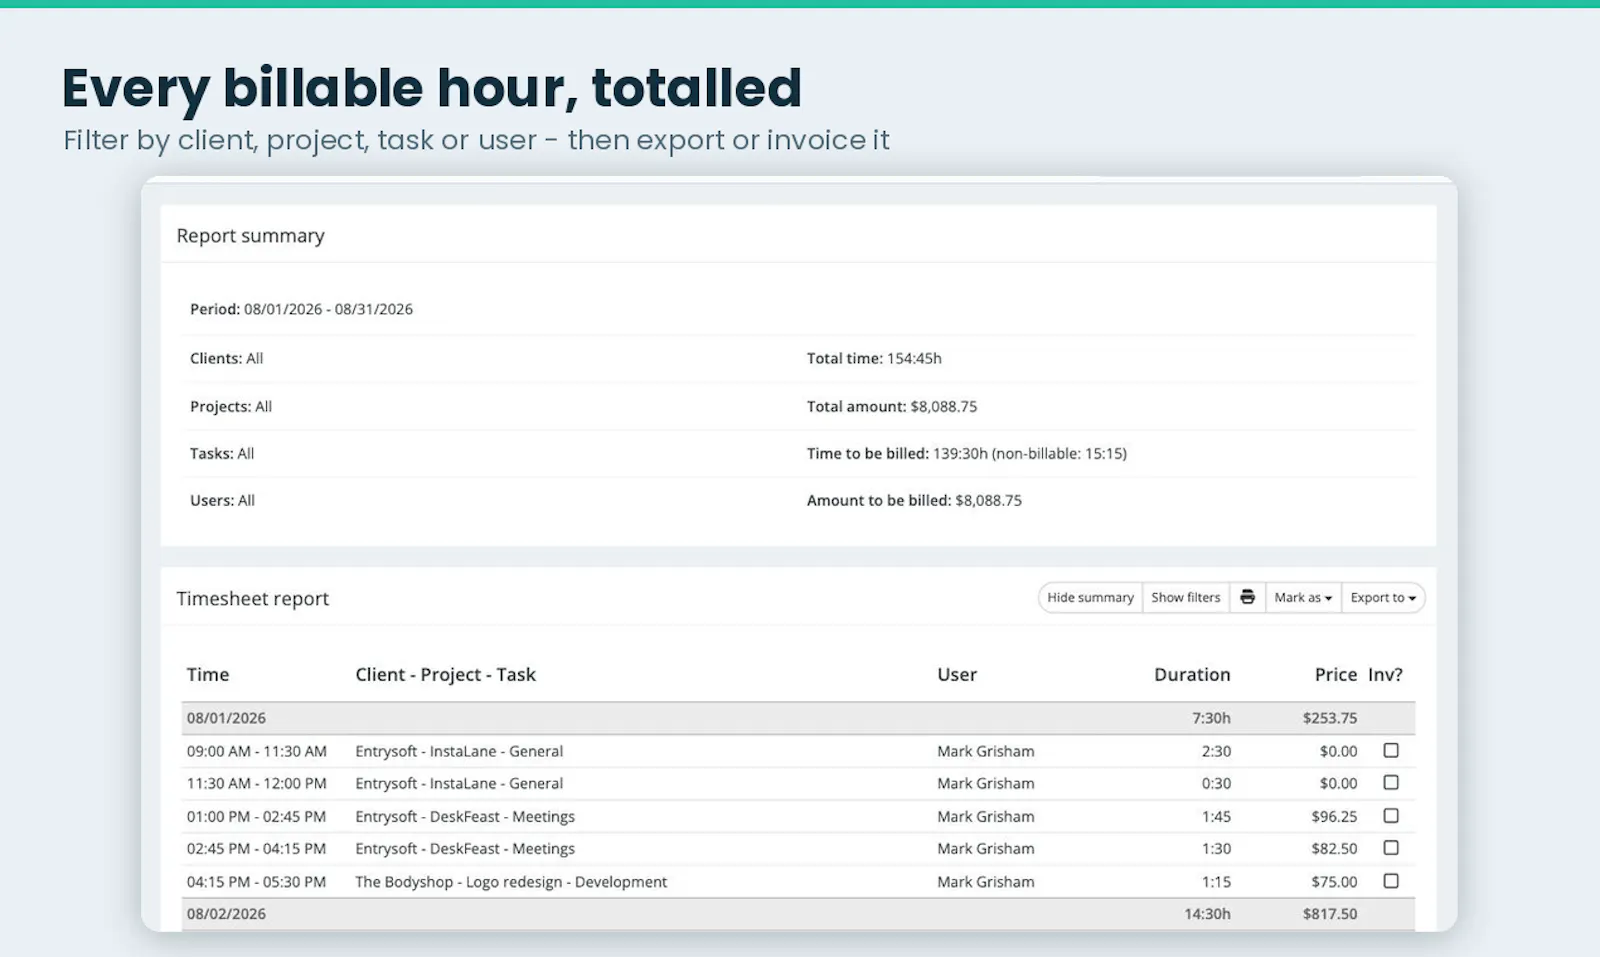This screenshot has width=1600, height=957.
Task: Tick the invoice checkbox for the 01:00 PM - 02:45 PM entry
Action: coord(1391,815)
